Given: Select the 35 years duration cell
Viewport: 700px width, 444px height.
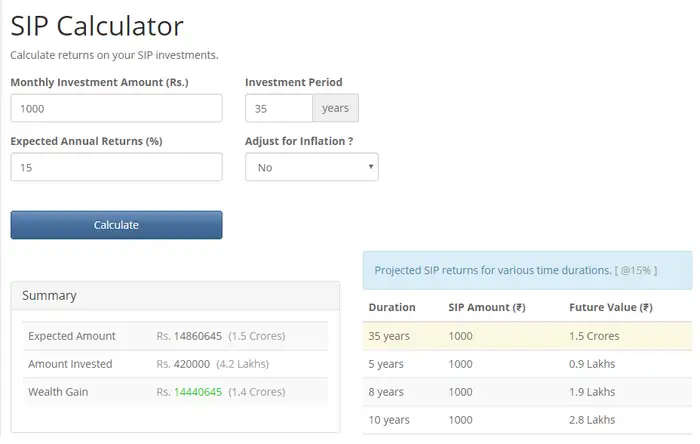Looking at the screenshot, I should pos(389,336).
